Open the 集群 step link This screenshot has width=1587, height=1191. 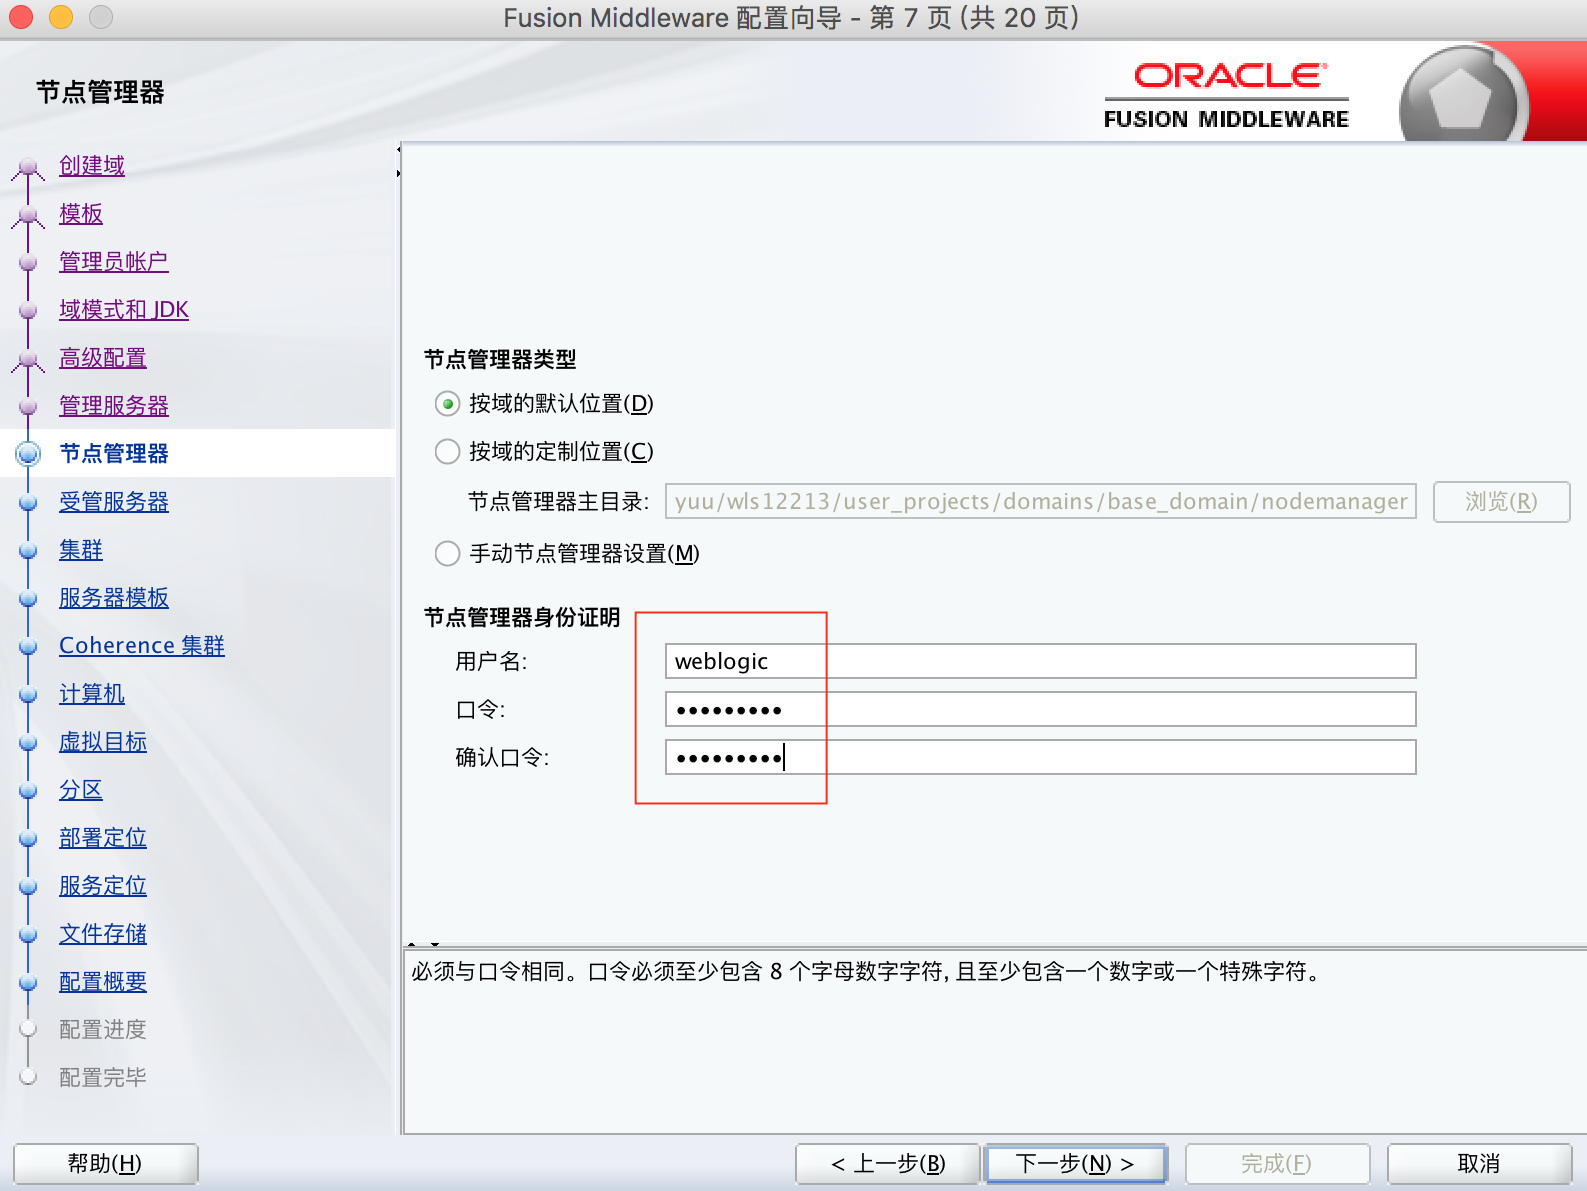tap(81, 550)
